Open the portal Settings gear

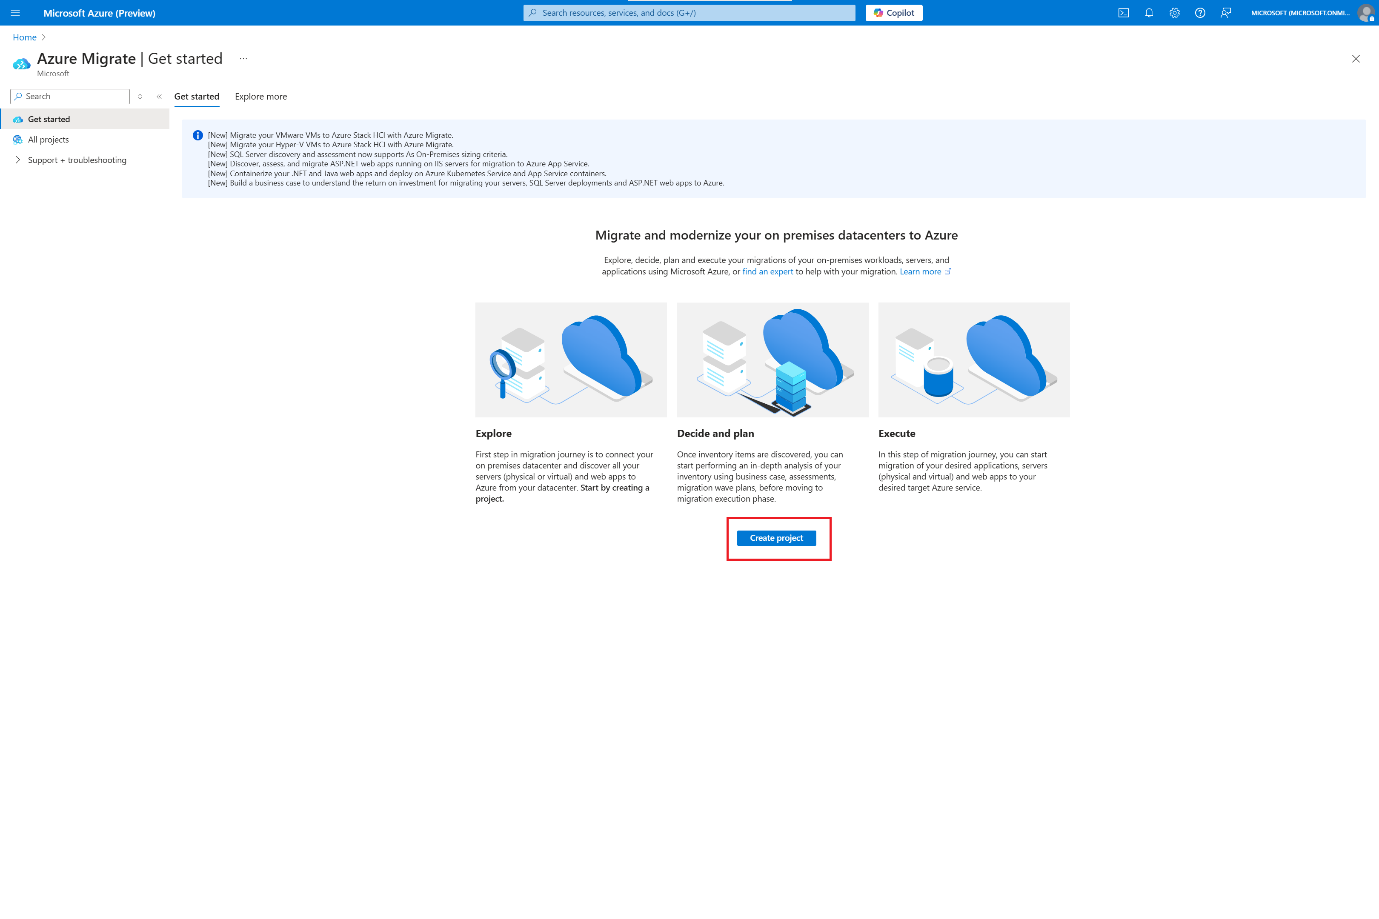1174,13
